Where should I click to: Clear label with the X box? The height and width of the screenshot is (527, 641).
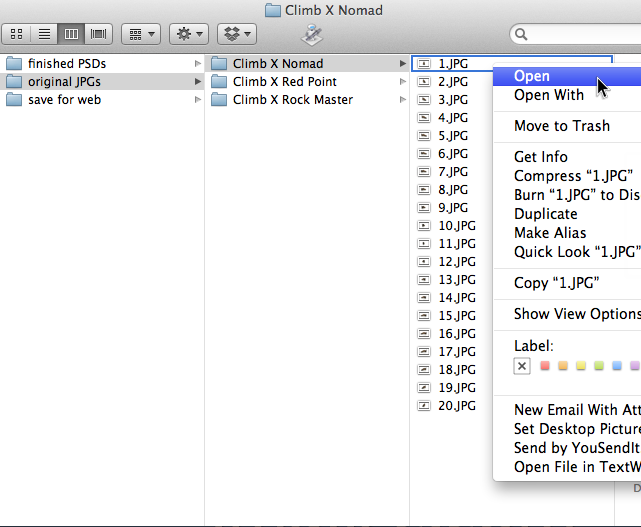pos(522,366)
